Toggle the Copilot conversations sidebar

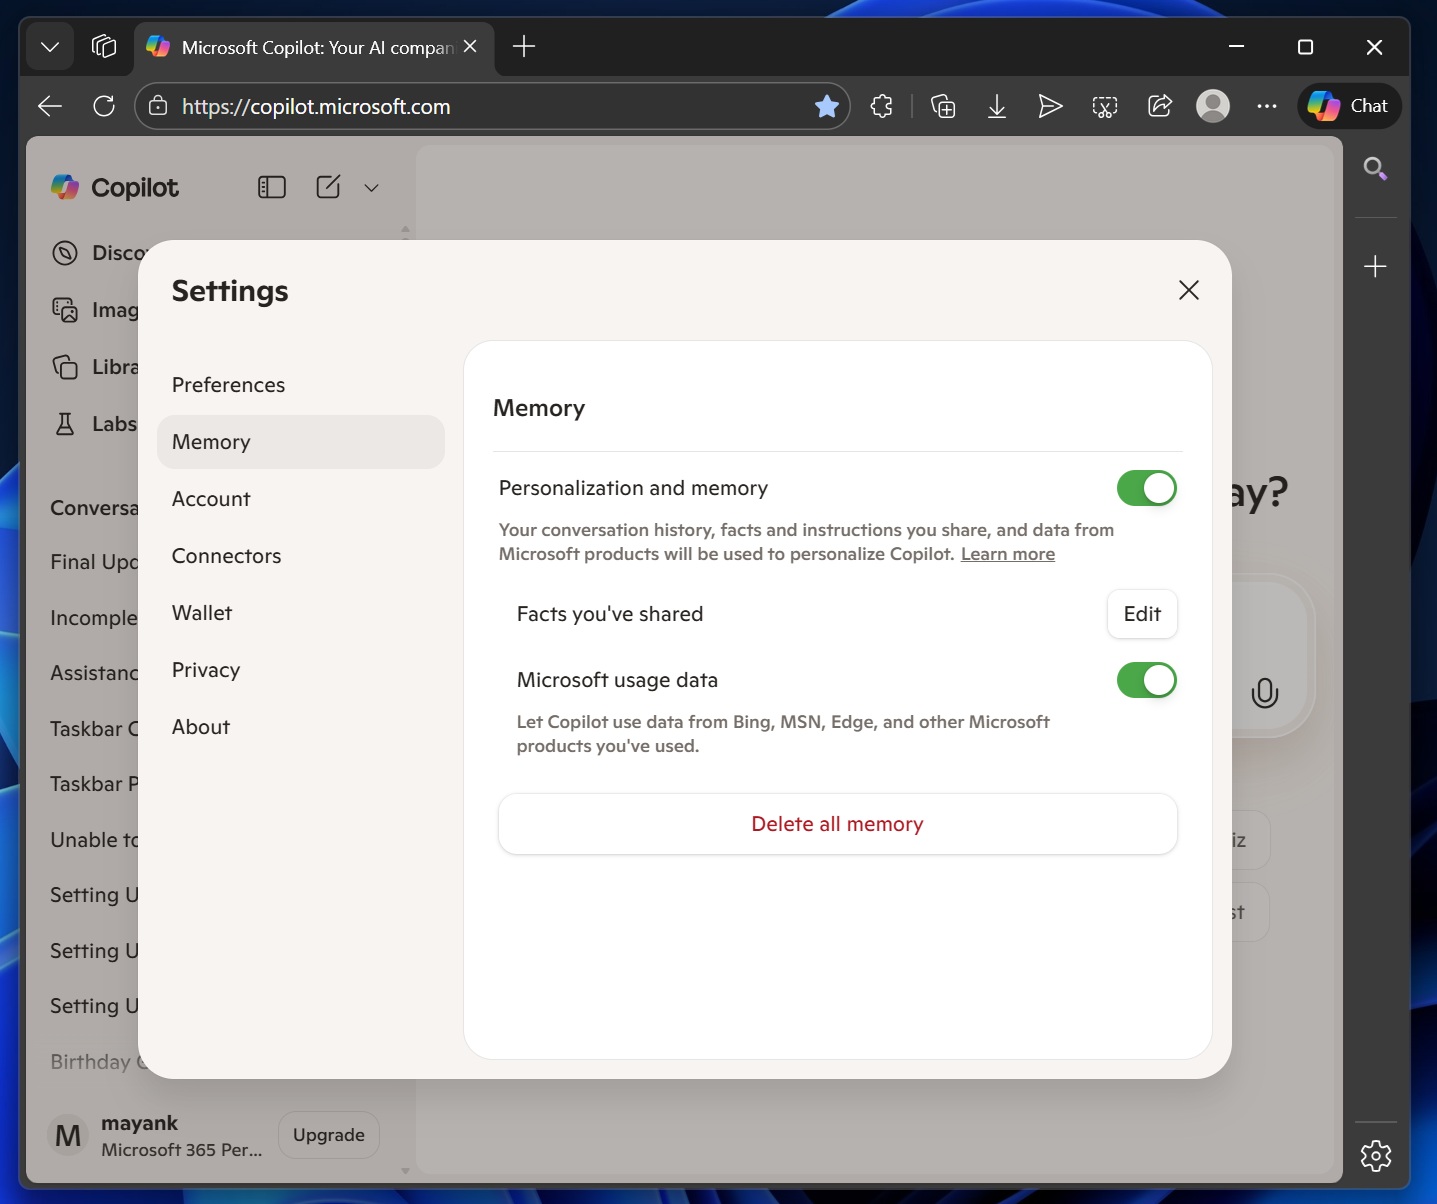[271, 187]
